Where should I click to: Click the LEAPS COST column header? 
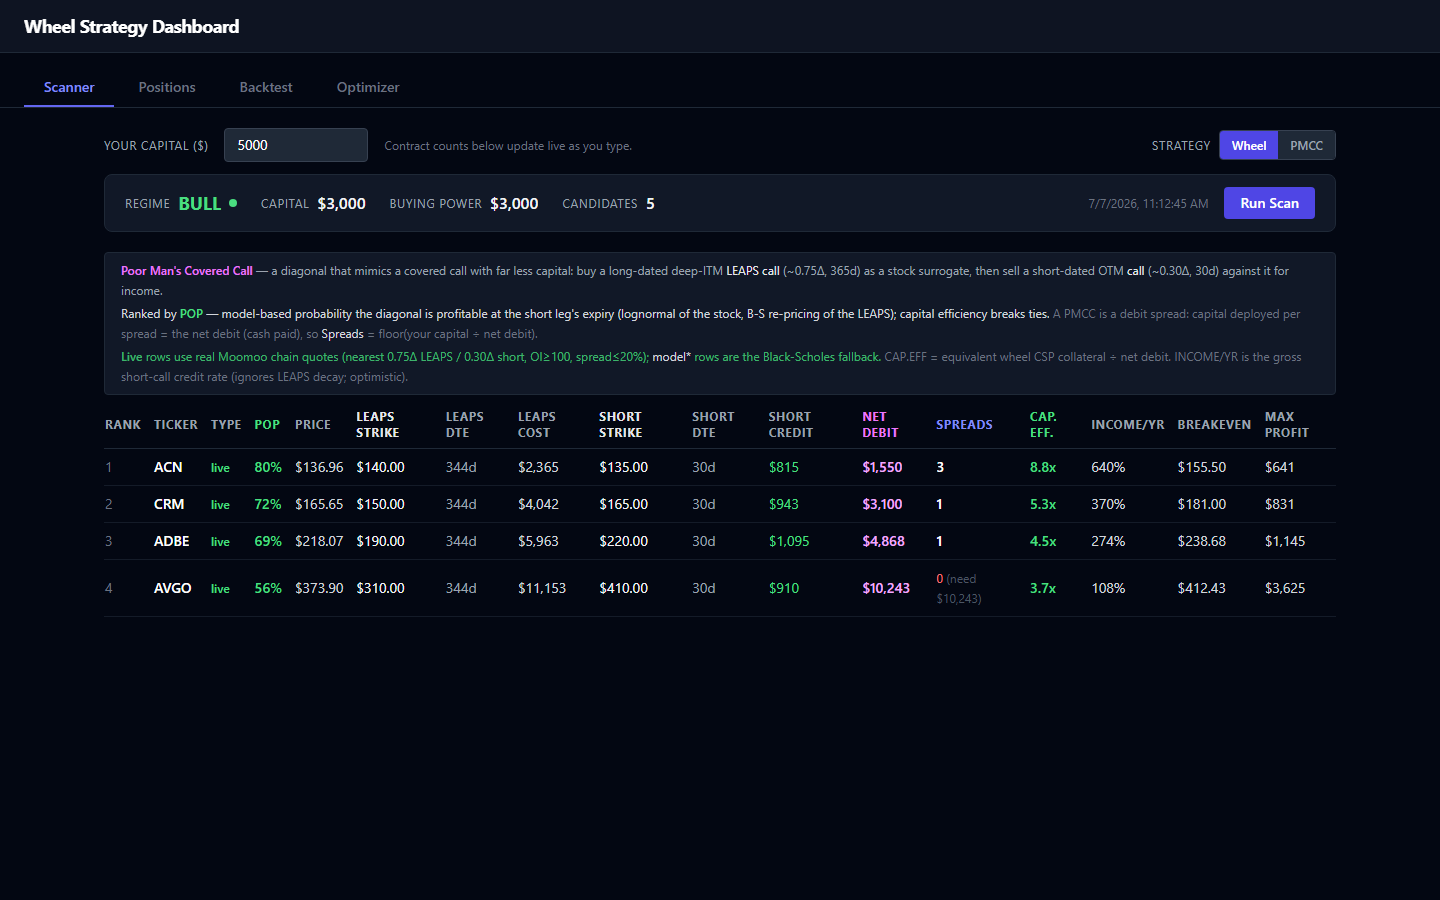click(537, 424)
